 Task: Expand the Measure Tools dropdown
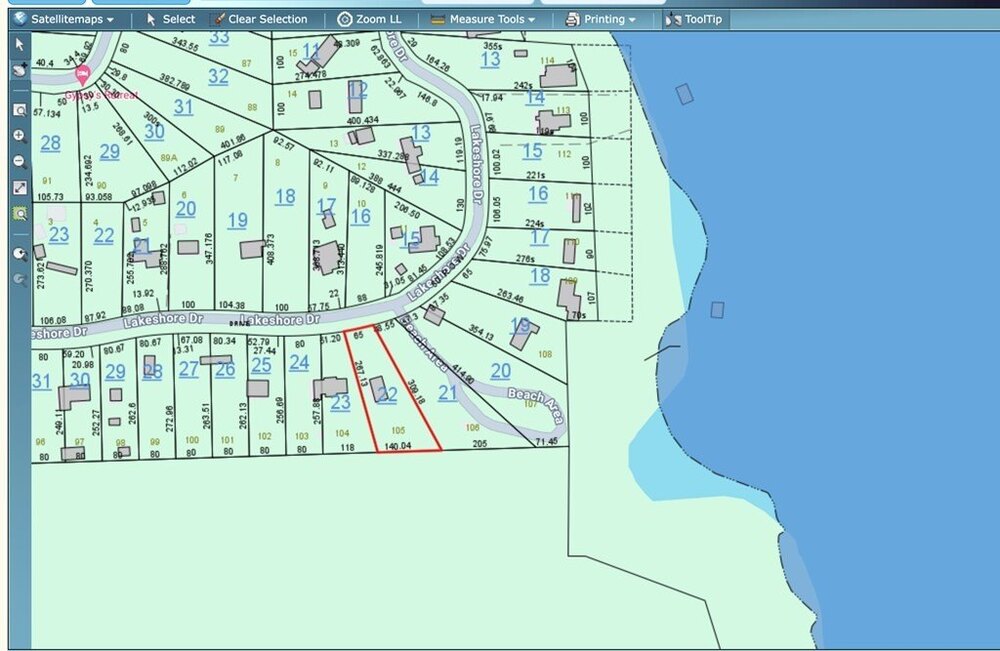(x=482, y=19)
